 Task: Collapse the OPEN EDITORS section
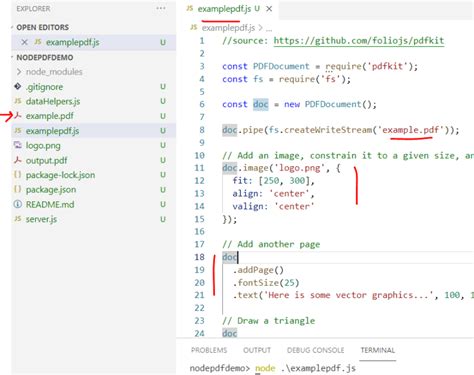42,27
